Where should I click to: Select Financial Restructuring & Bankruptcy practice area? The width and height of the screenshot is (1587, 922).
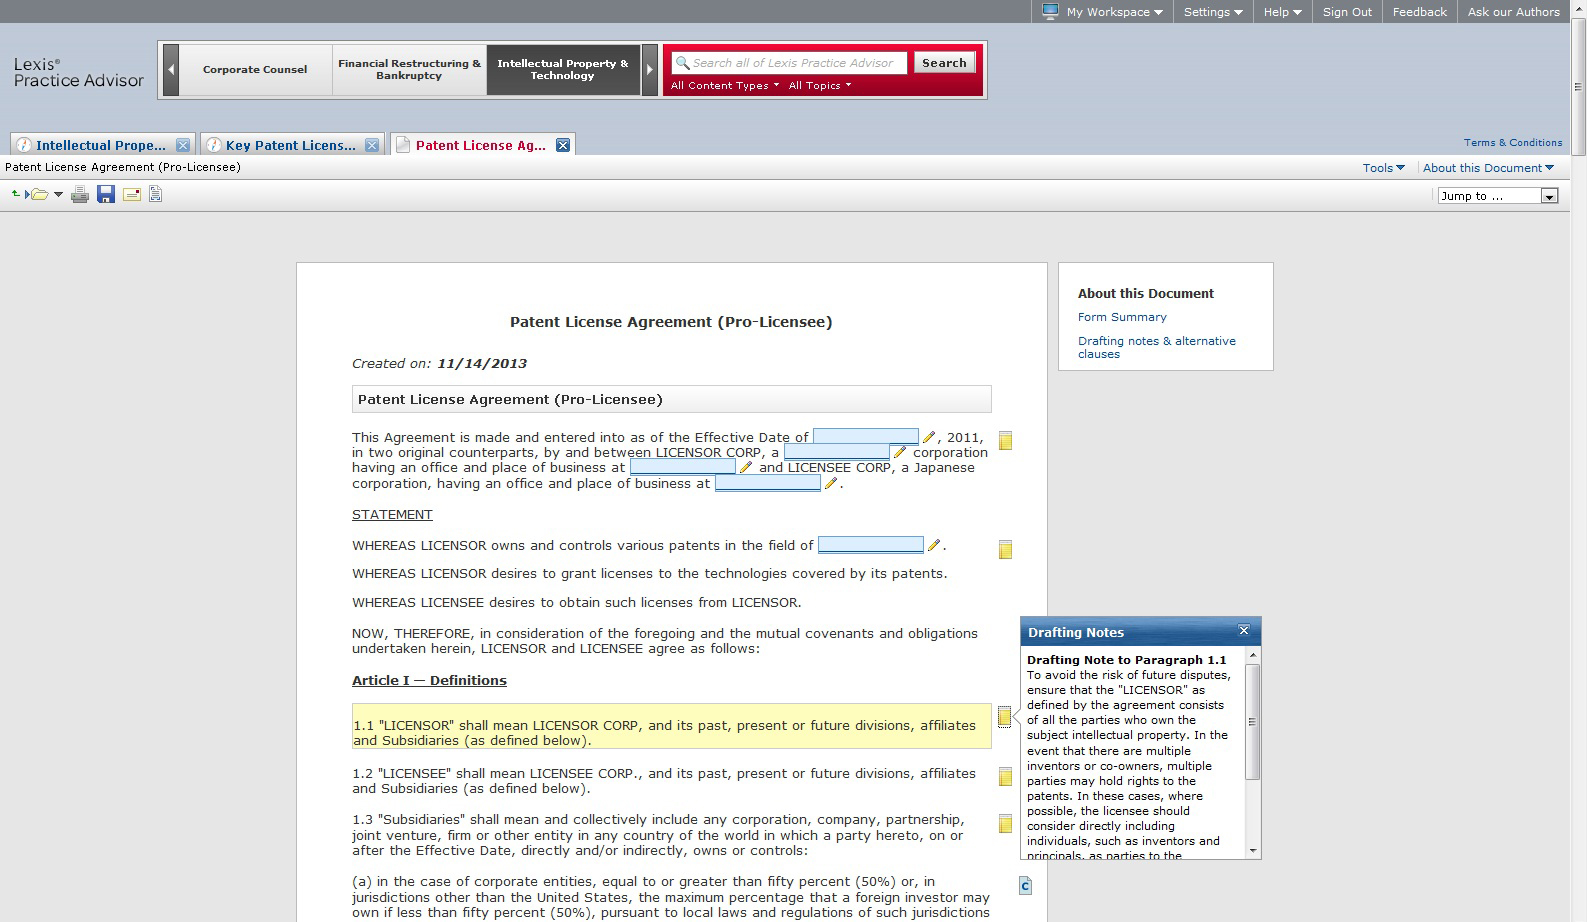(409, 70)
